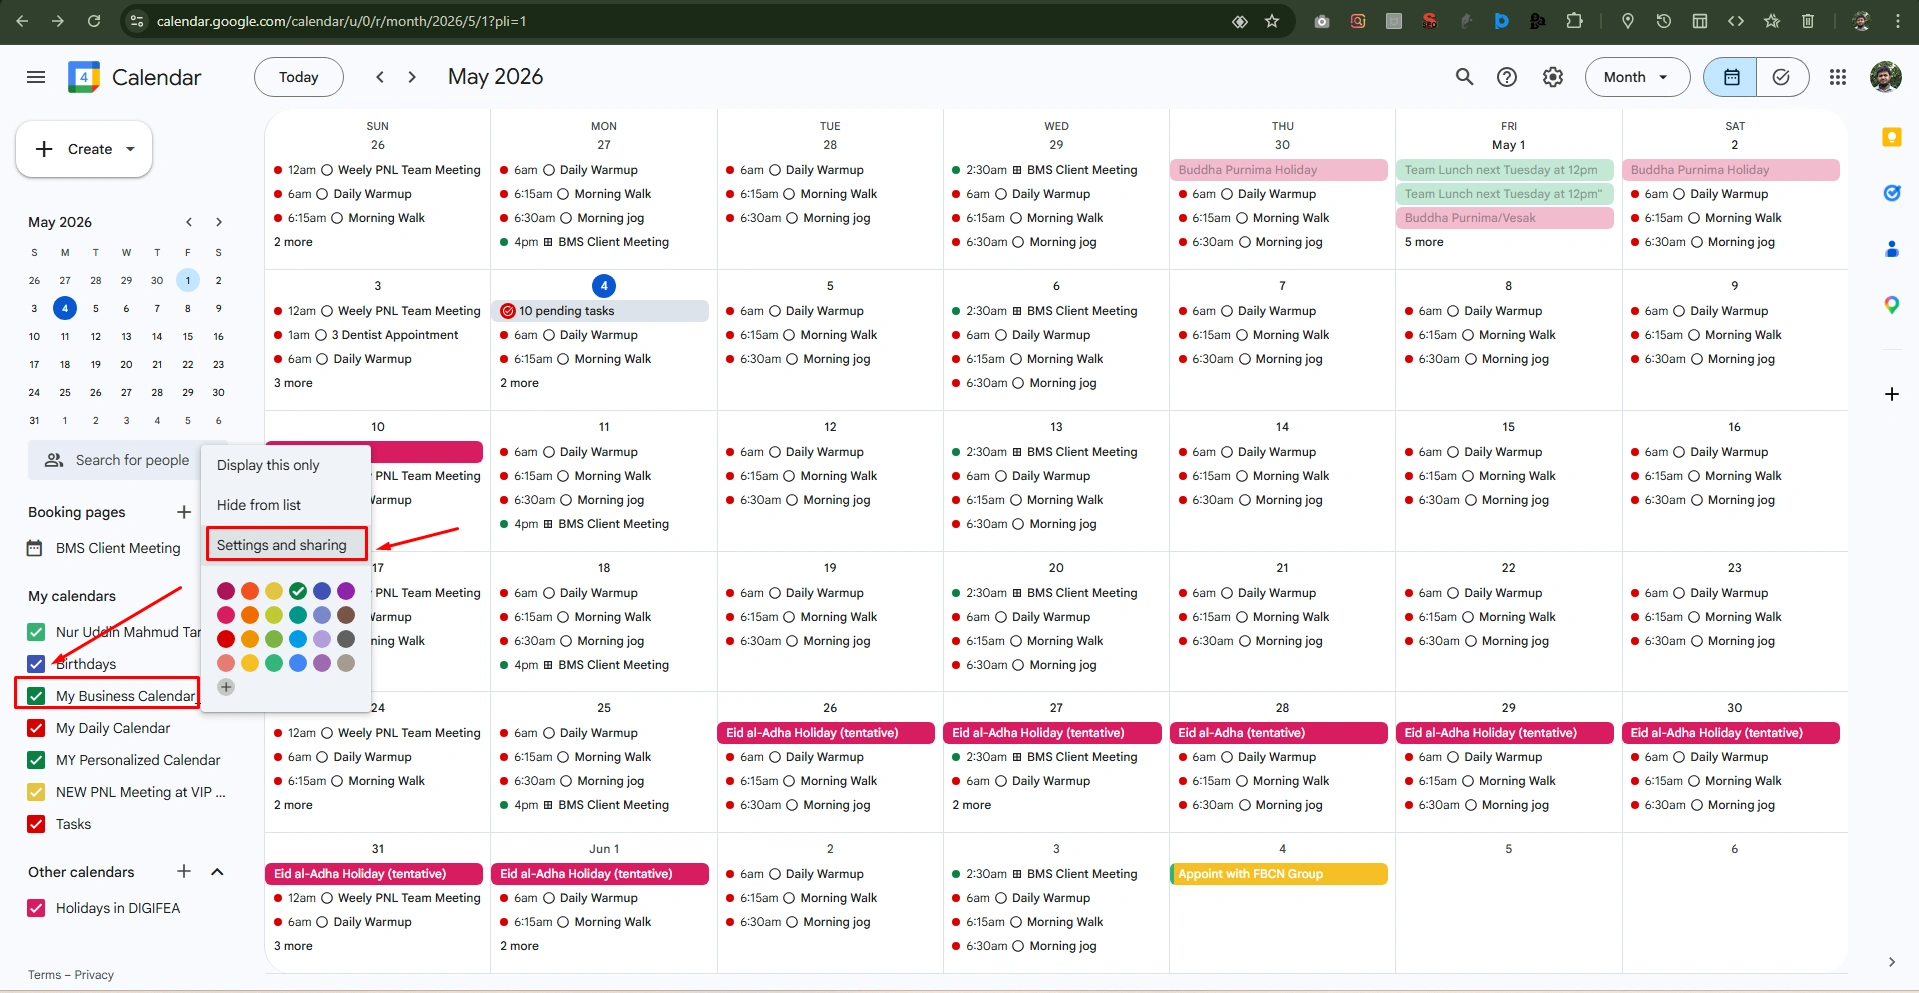Mini calendar previous month arrow

click(x=188, y=222)
